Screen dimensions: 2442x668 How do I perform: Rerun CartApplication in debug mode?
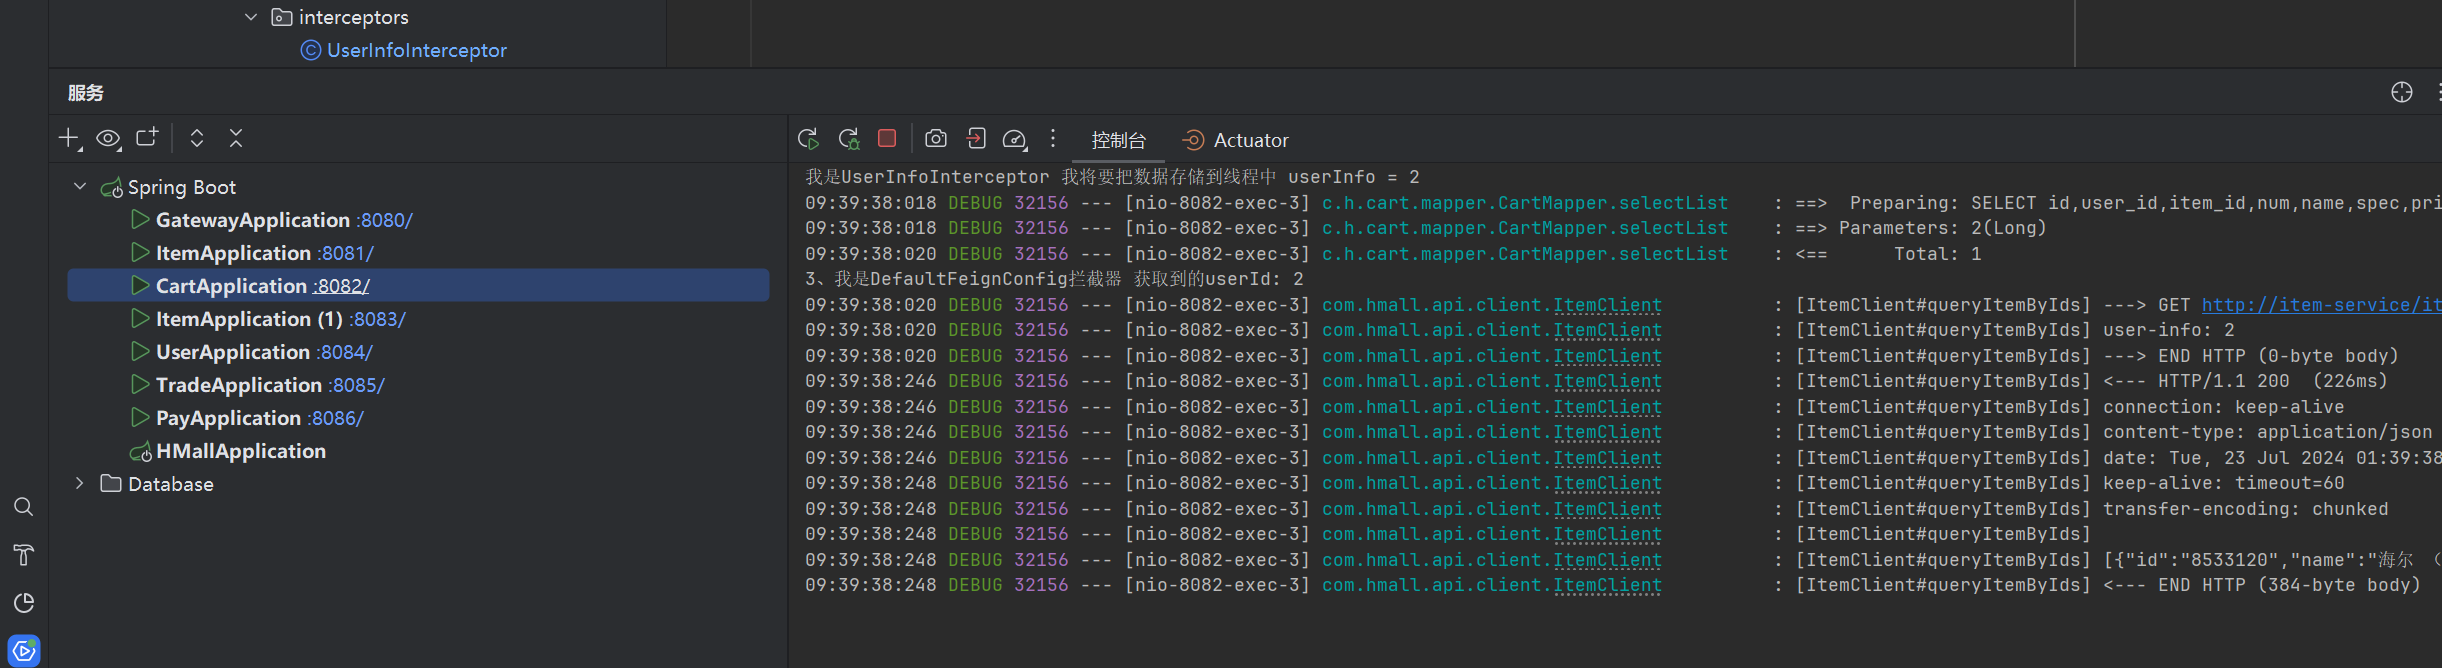[848, 139]
